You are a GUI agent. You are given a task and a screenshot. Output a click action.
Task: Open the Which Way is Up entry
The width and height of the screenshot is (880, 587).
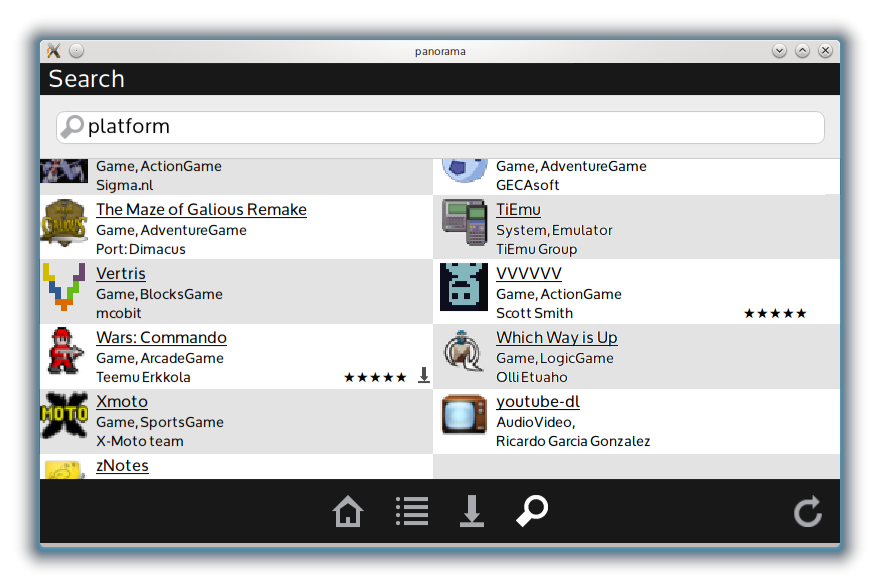pos(556,338)
